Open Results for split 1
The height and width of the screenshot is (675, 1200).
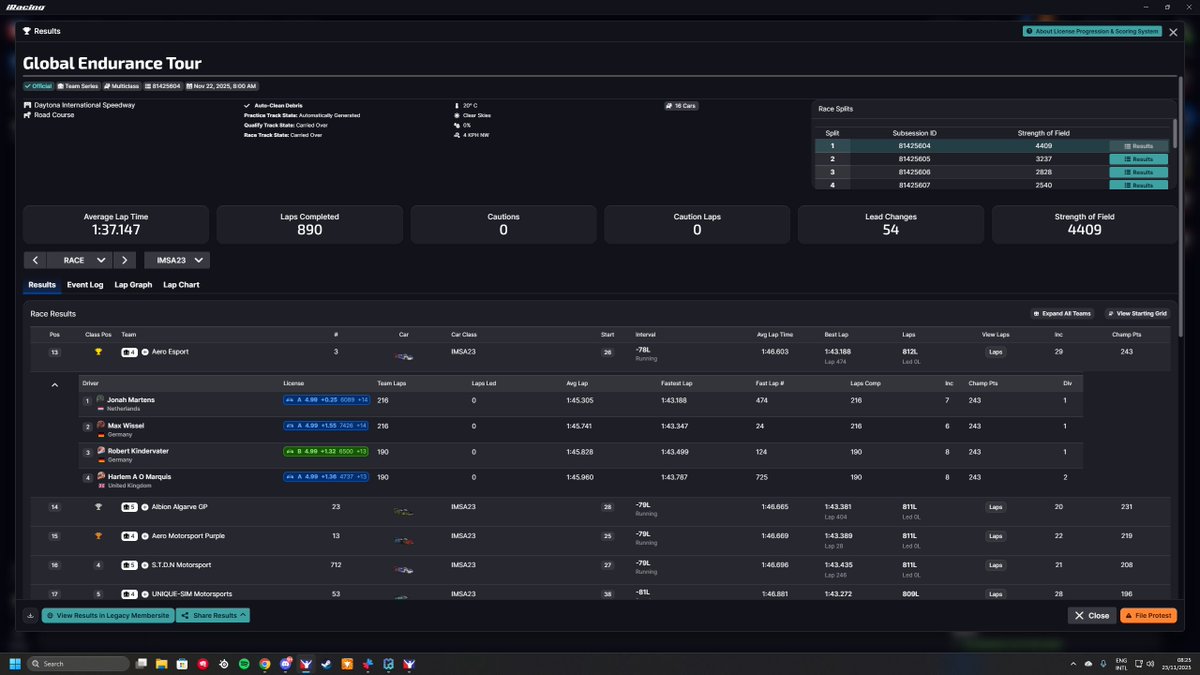(x=1138, y=146)
